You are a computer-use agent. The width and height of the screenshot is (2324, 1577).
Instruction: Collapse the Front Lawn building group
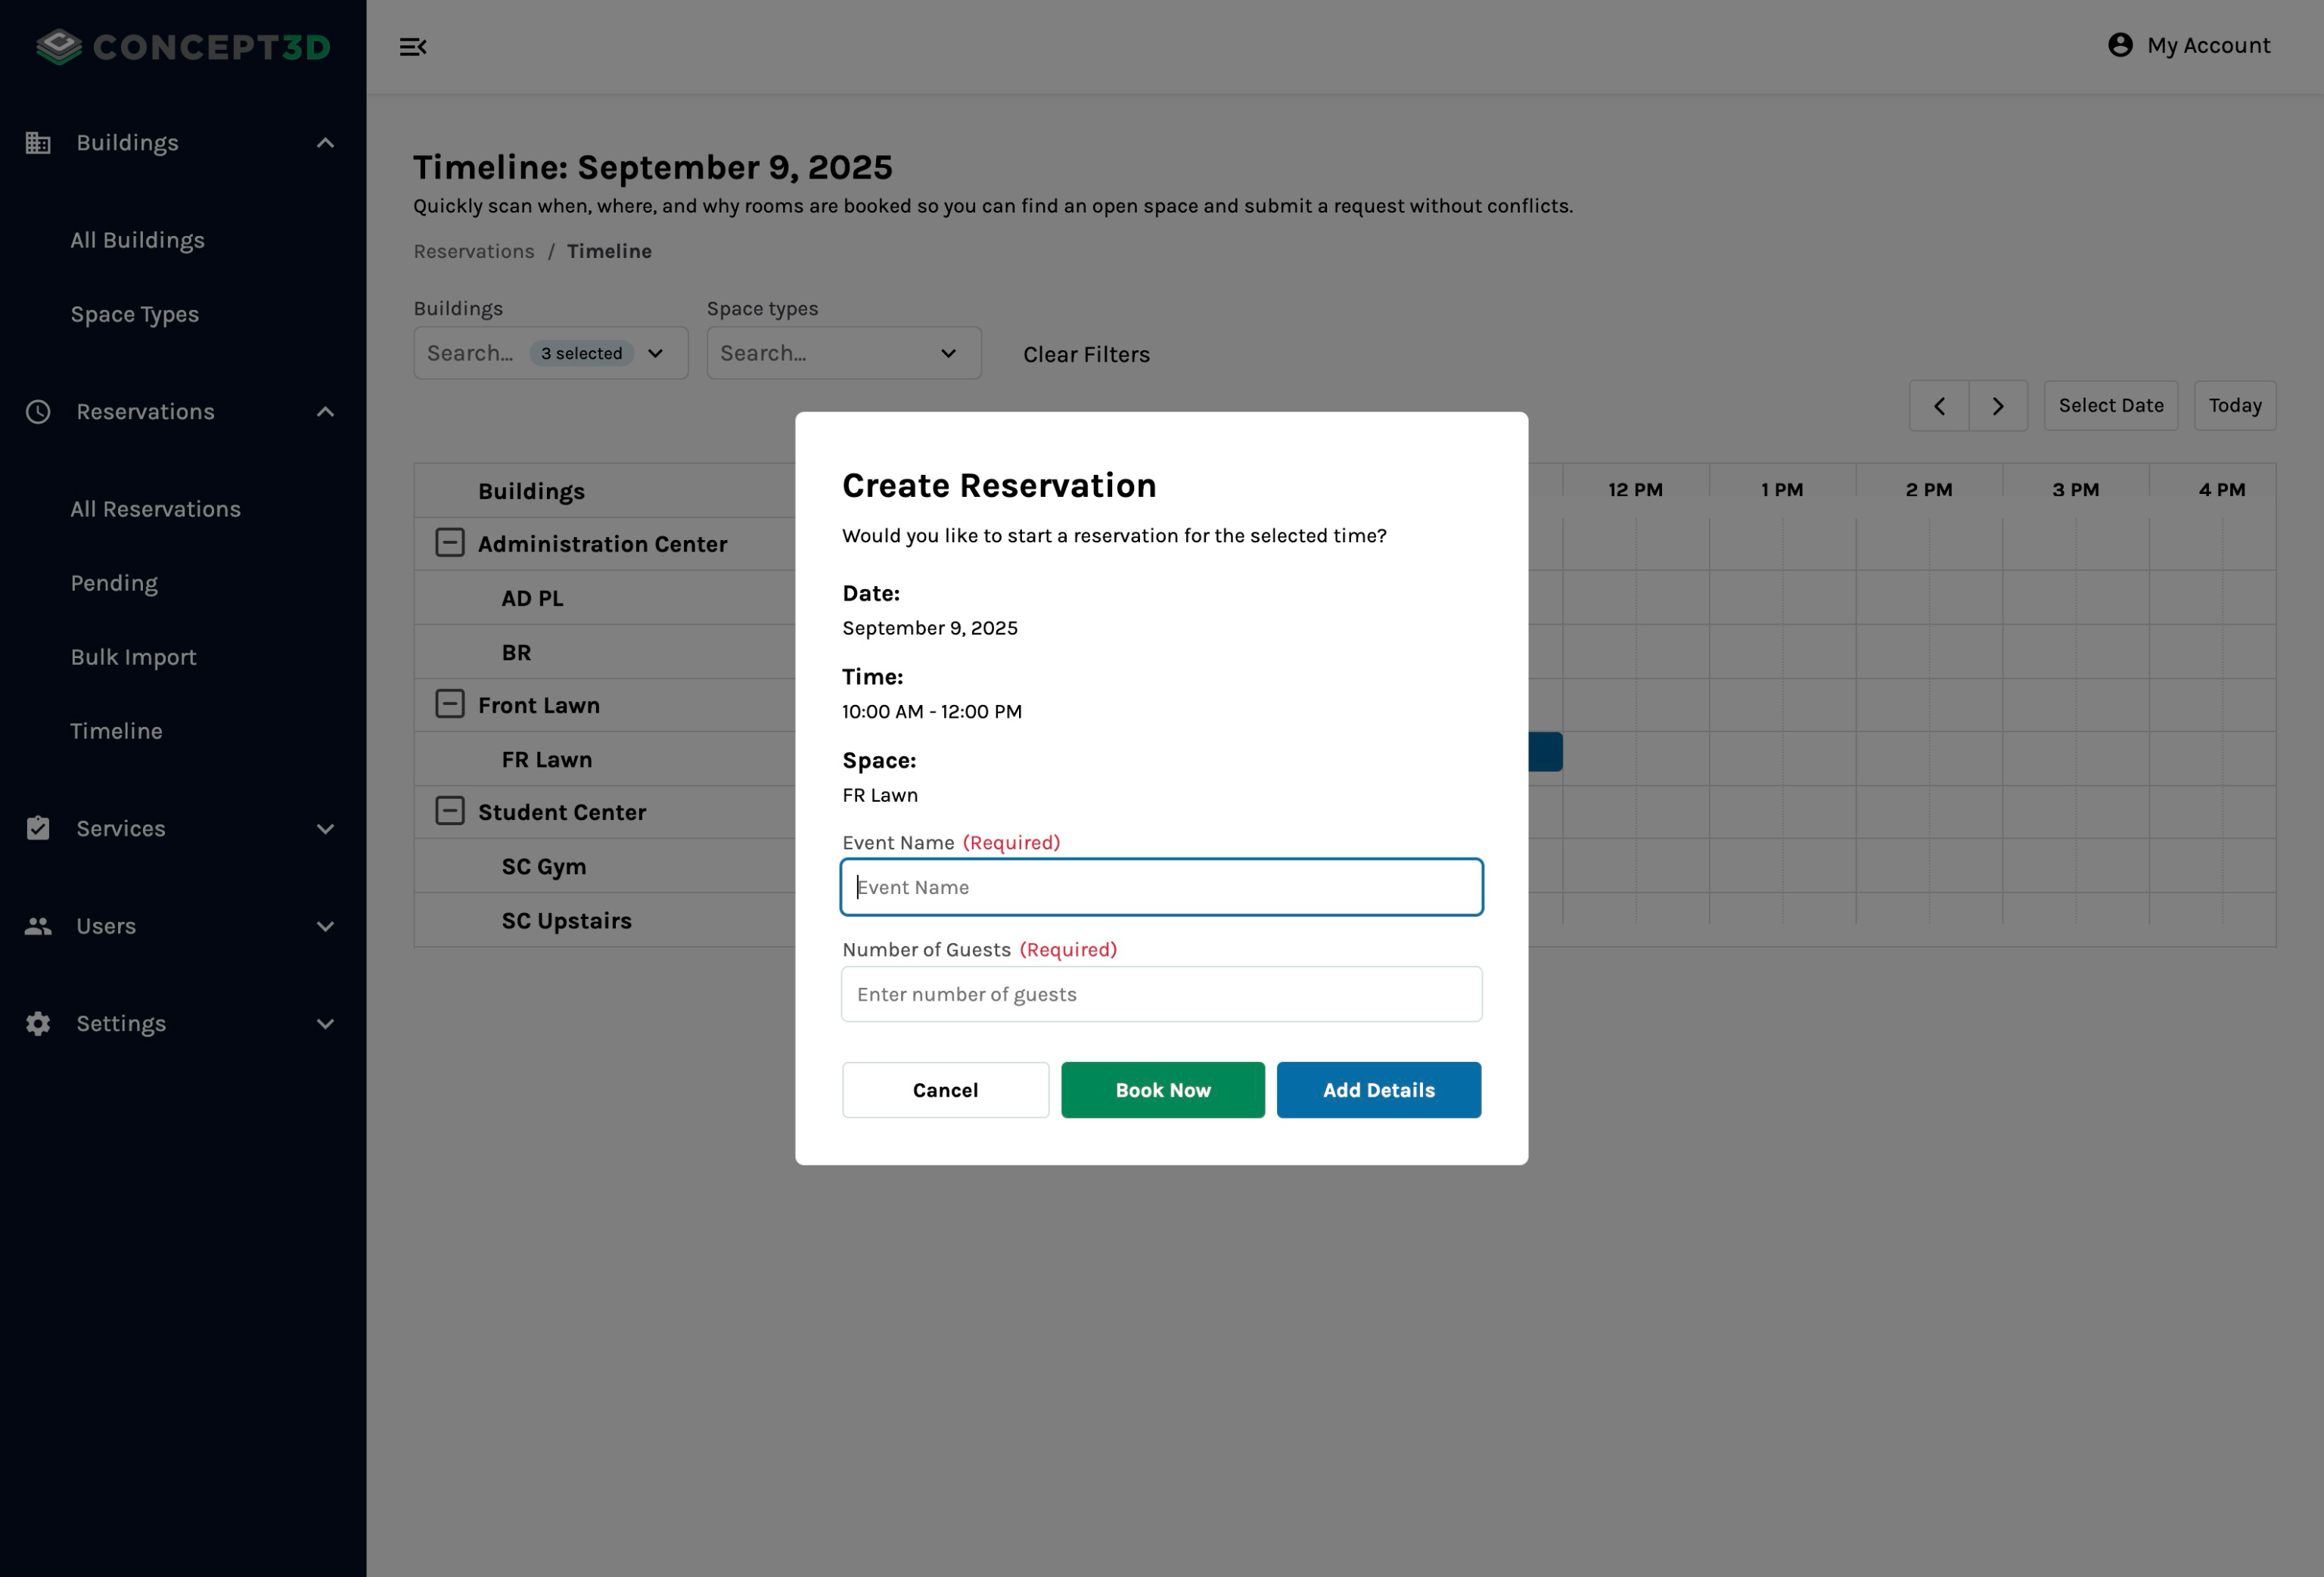pyautogui.click(x=450, y=704)
